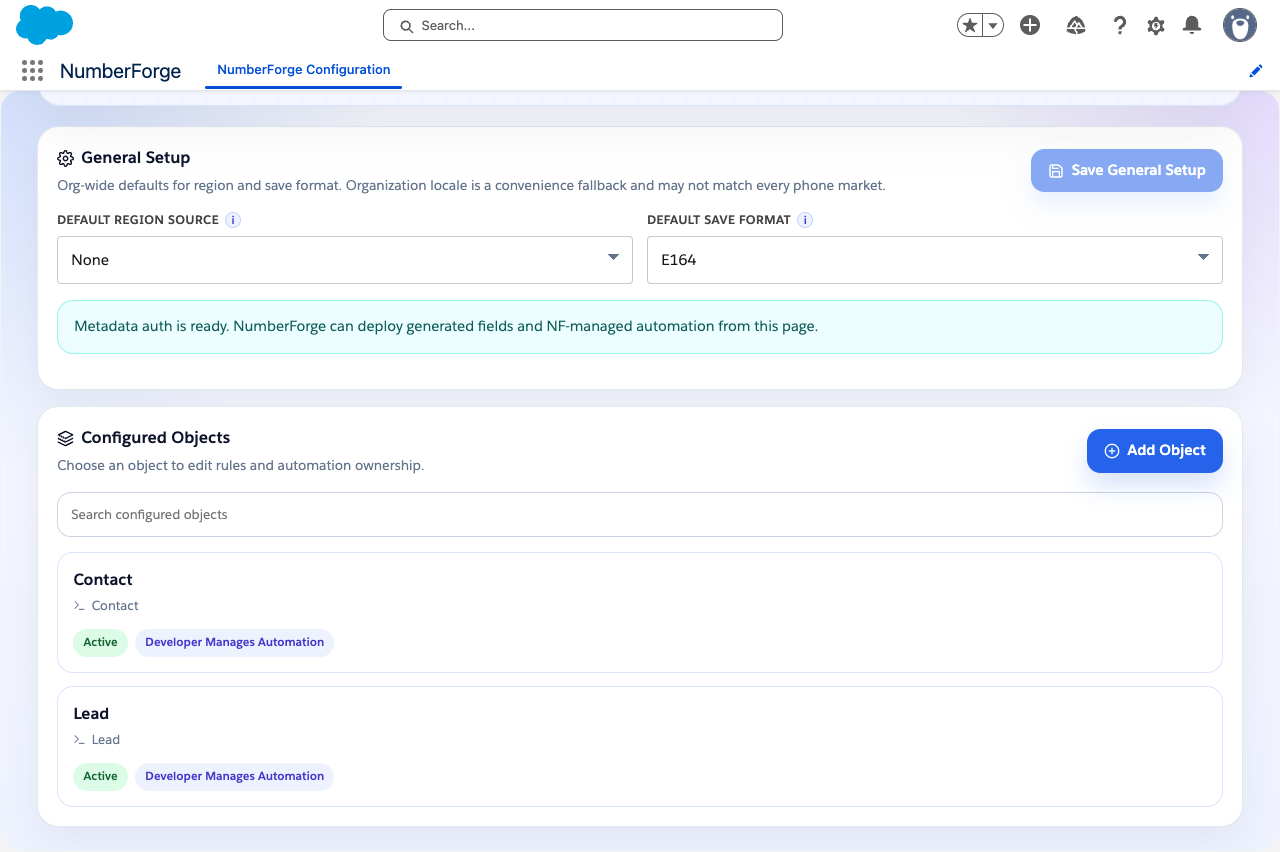Show Default Region Source info tooltip

pos(232,220)
